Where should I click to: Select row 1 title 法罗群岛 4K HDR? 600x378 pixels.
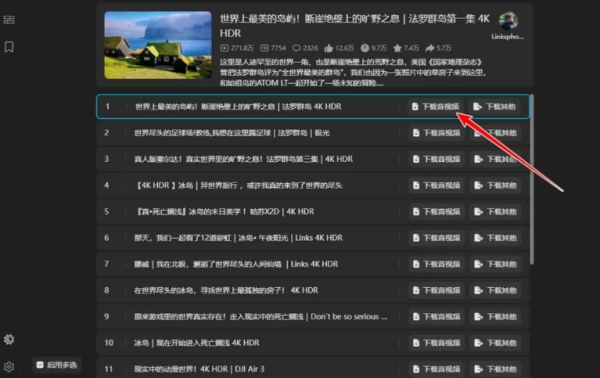[x=238, y=106]
